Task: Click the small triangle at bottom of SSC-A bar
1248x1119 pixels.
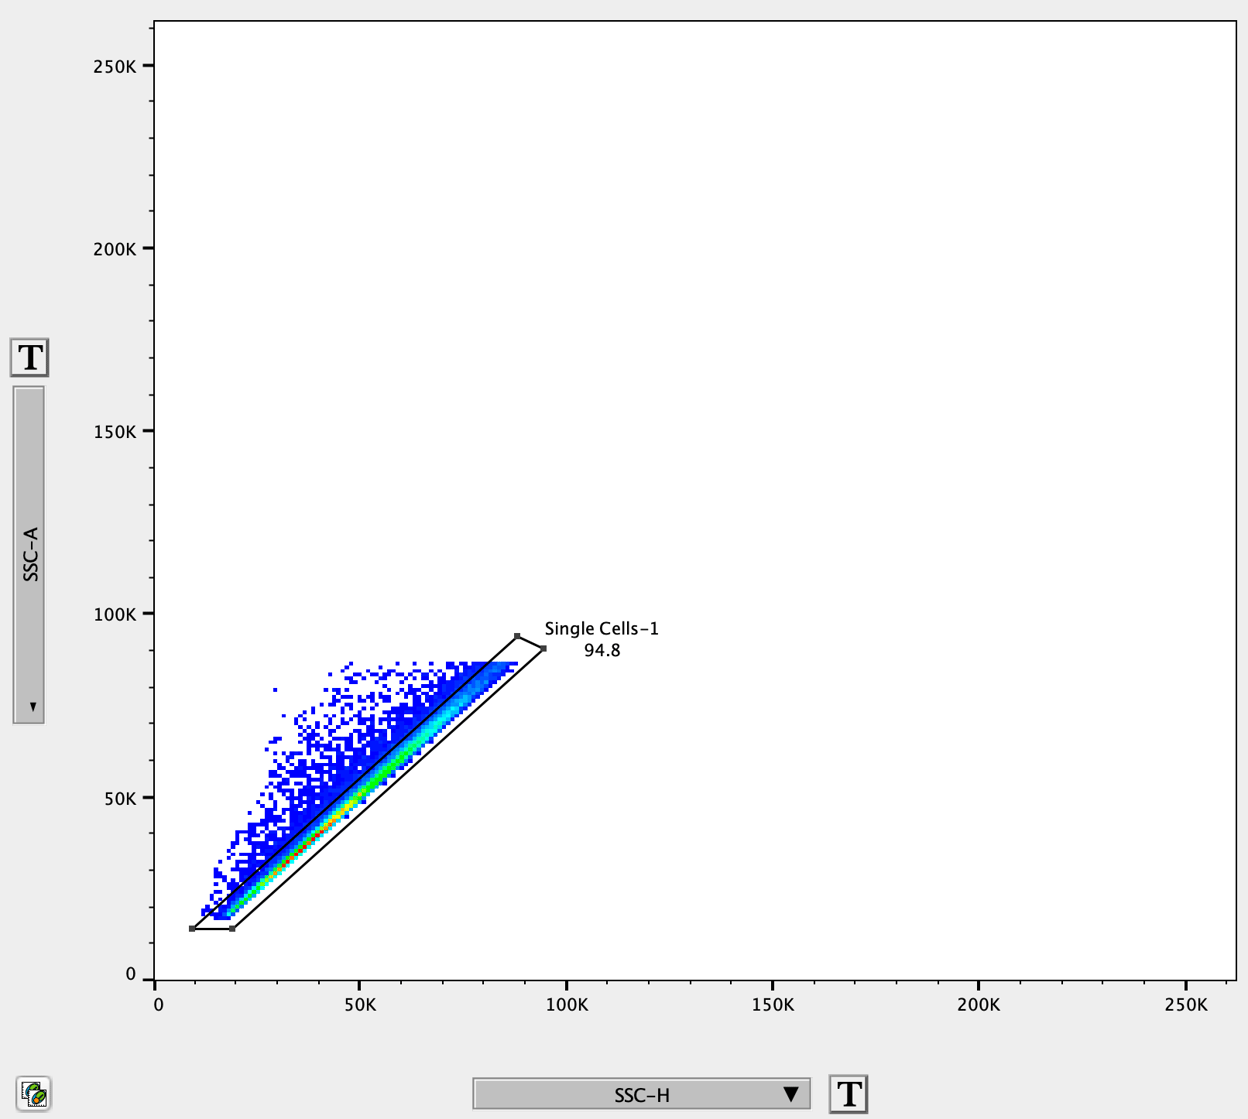Action: pyautogui.click(x=32, y=708)
